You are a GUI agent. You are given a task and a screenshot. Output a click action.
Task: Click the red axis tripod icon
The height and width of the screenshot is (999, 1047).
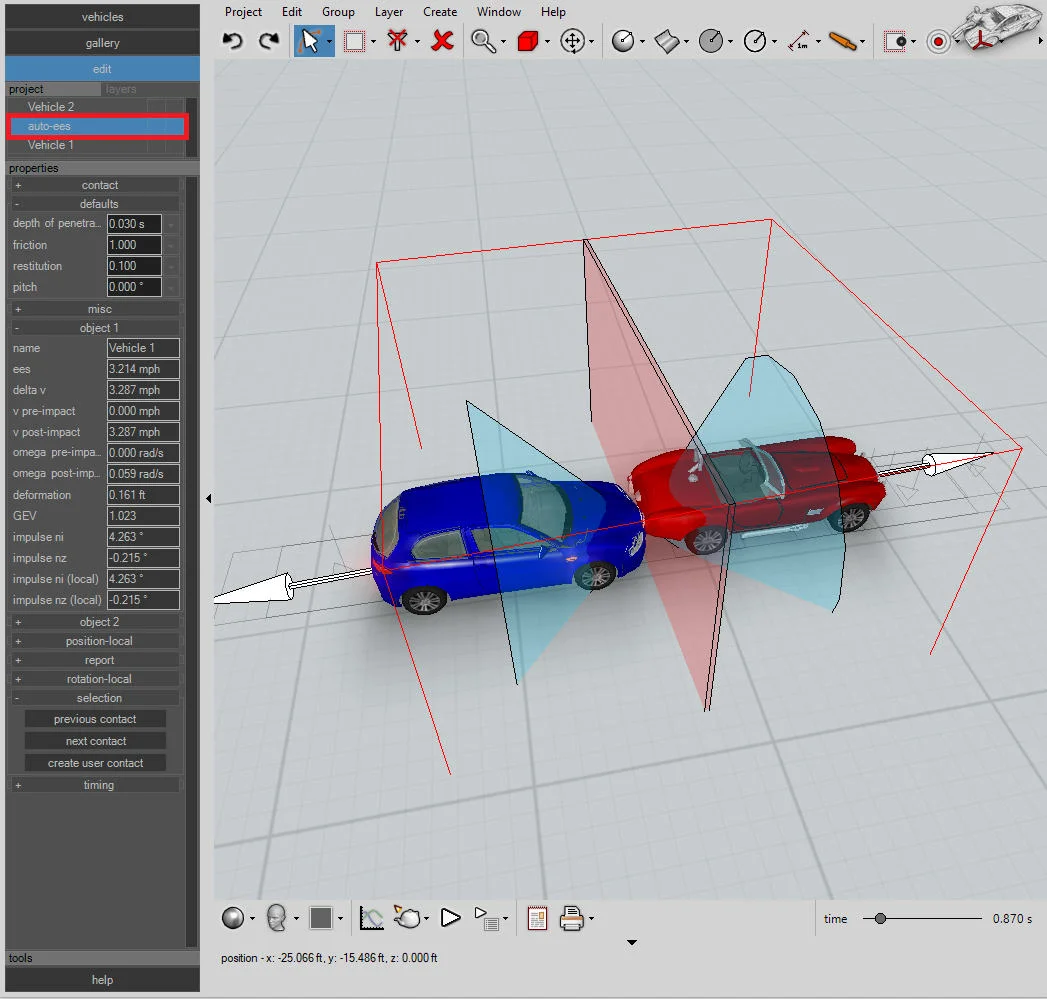pos(982,42)
